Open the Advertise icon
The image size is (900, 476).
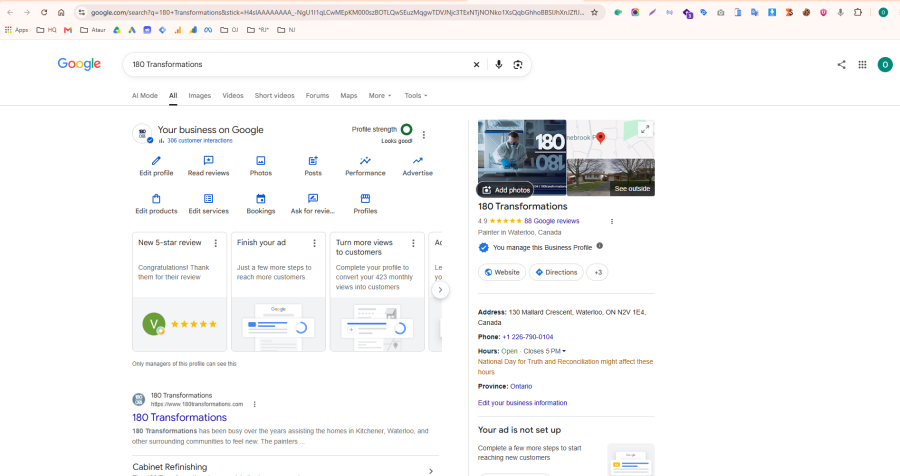click(417, 161)
